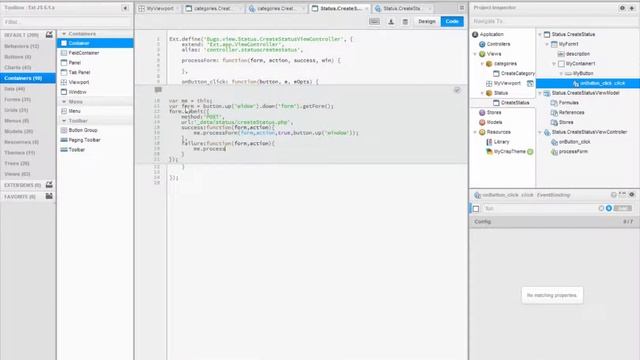Open the Charts toolbox category
This screenshot has height=360, width=640.
pos(28,67)
